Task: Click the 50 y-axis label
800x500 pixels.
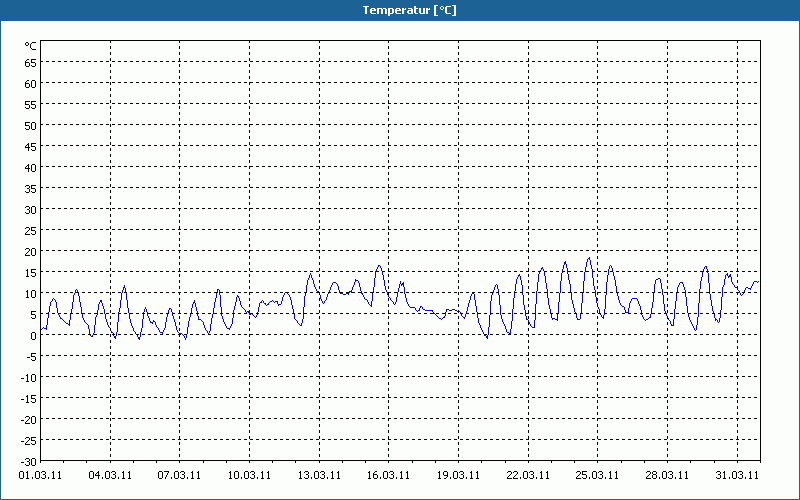Action: pos(31,126)
